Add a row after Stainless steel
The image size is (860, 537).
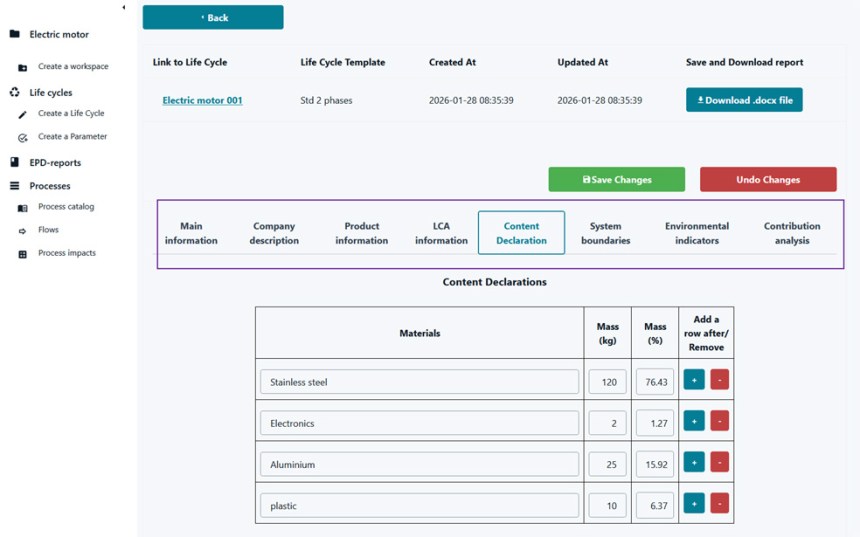coord(694,380)
